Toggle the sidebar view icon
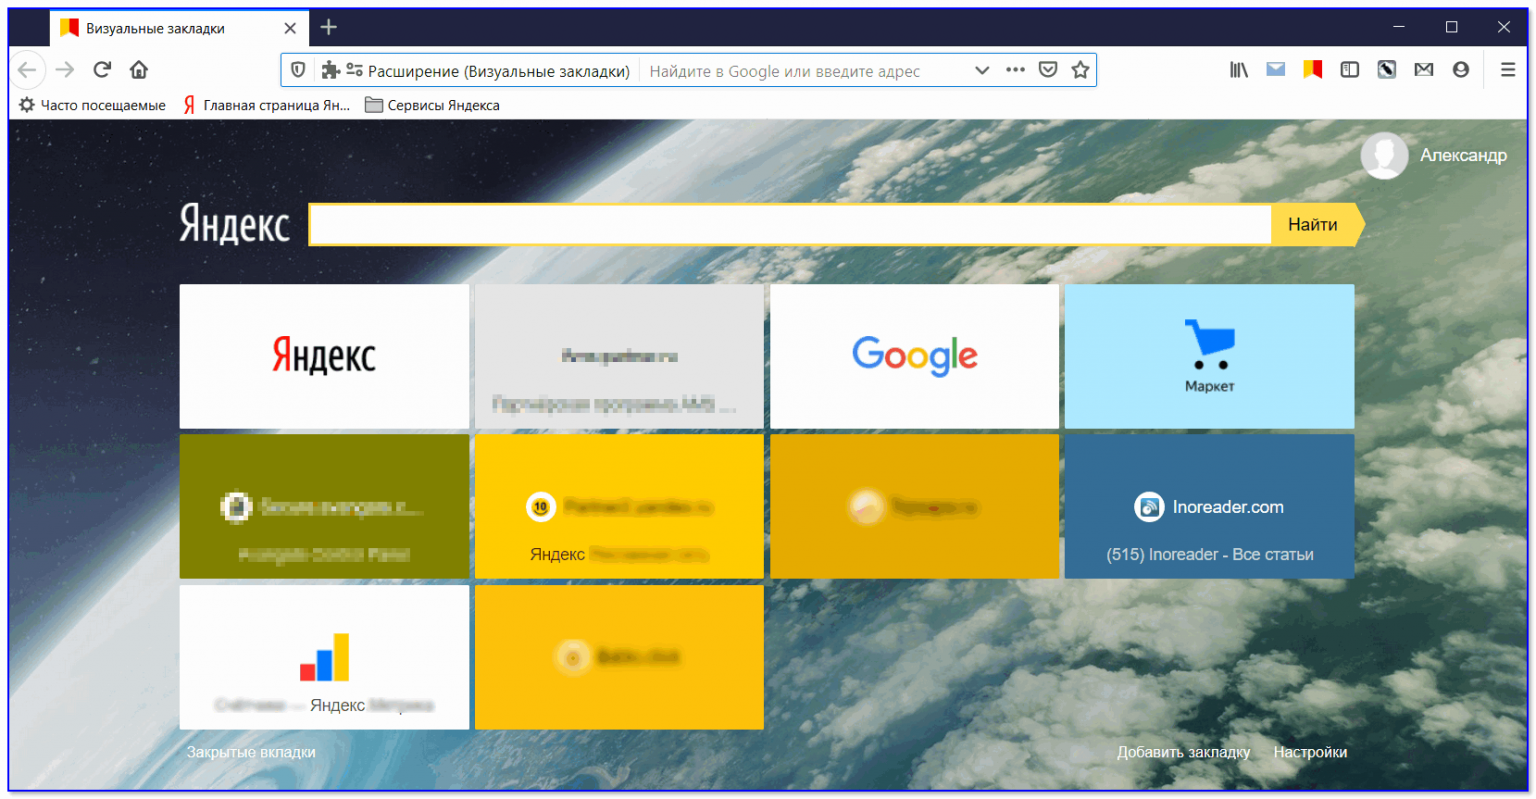The width and height of the screenshot is (1536, 799). point(1350,70)
